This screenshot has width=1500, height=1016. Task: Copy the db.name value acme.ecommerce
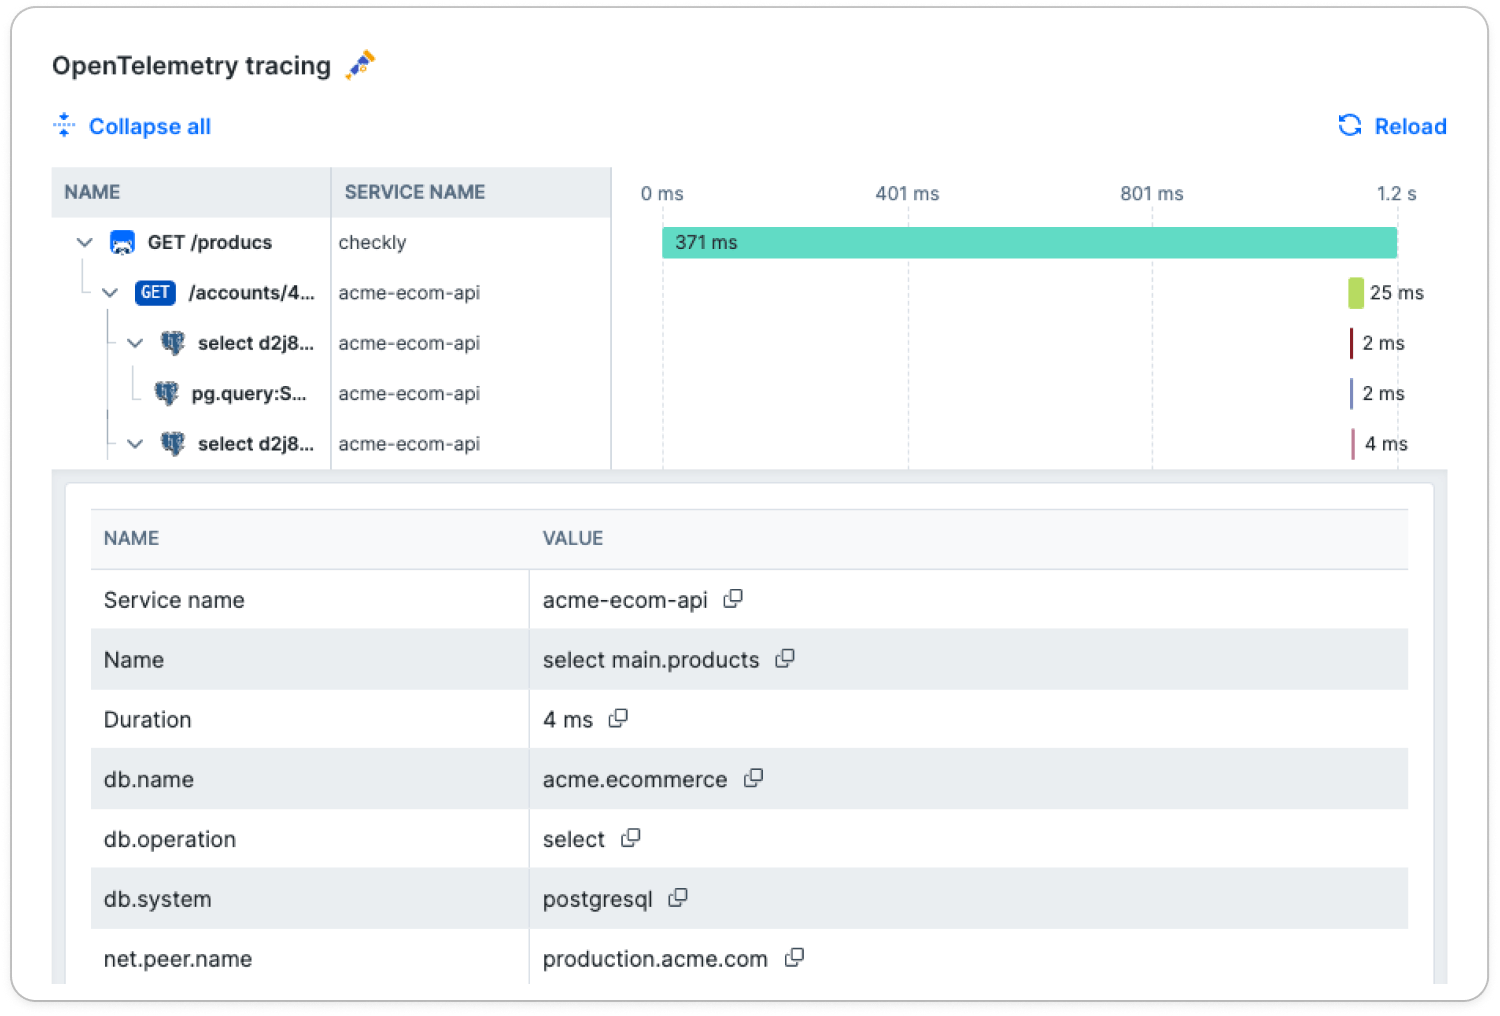click(x=753, y=778)
